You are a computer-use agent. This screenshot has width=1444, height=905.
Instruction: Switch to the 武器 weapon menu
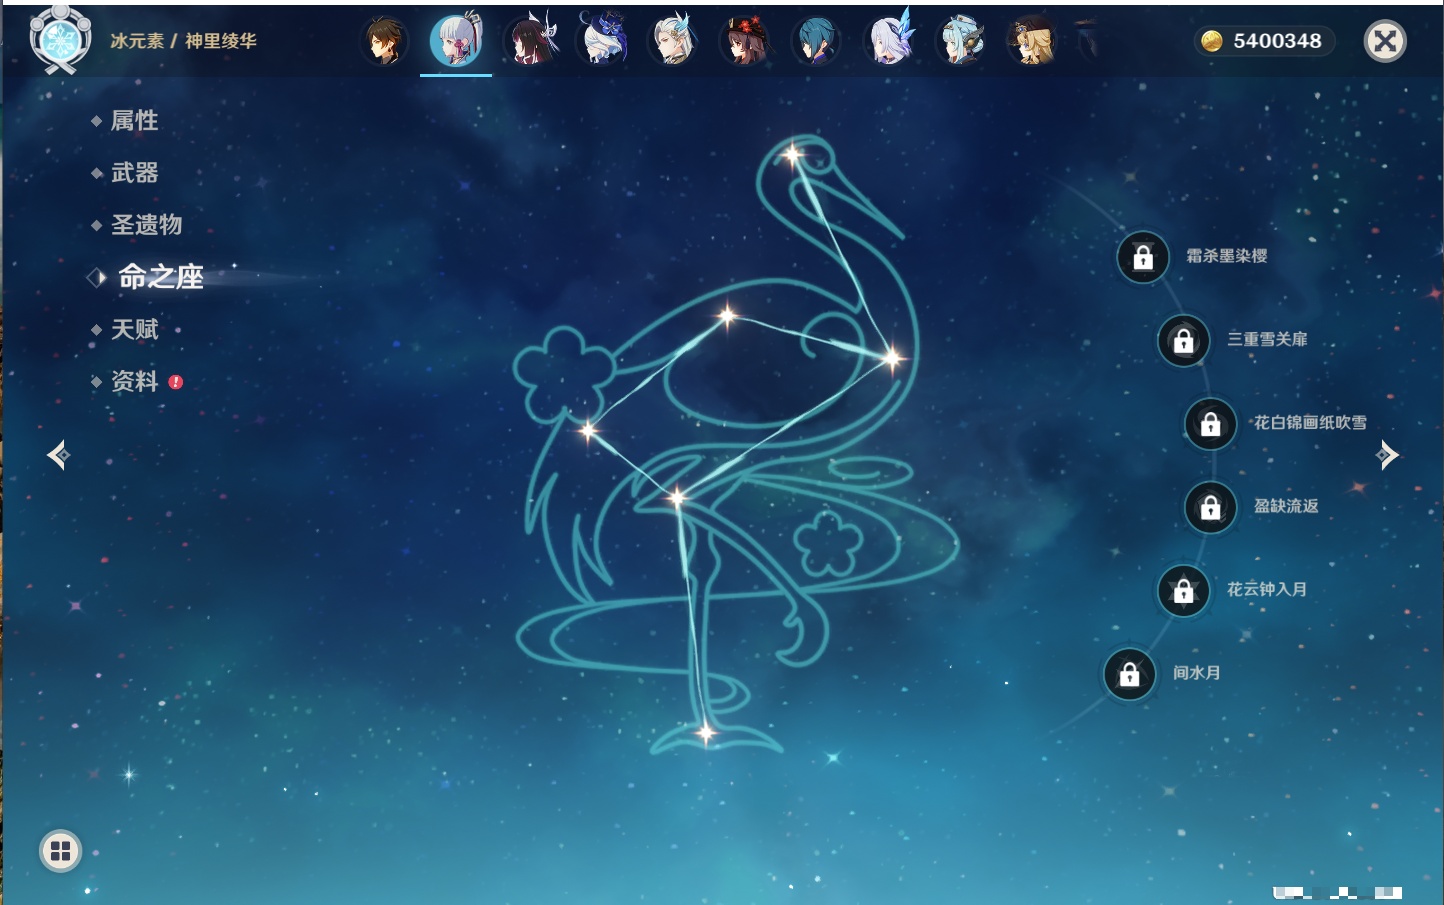(x=134, y=173)
